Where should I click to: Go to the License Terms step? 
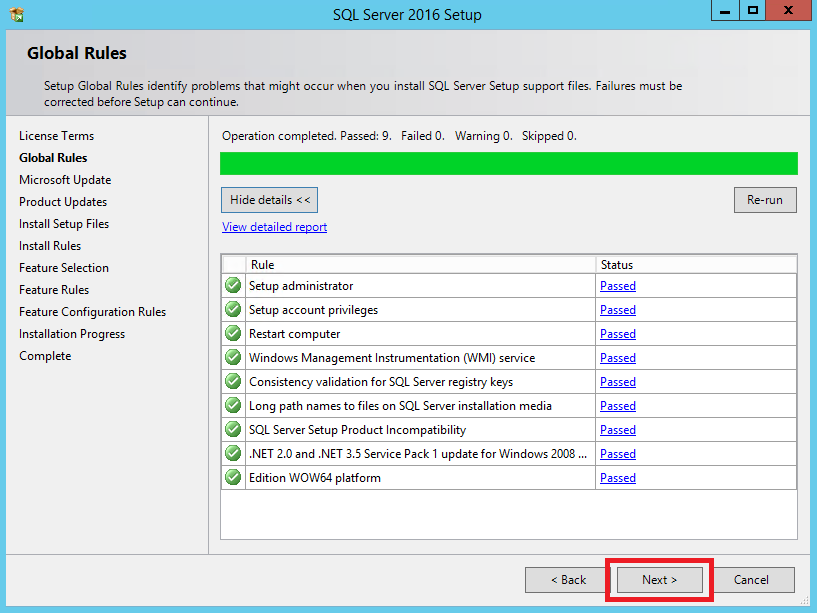click(x=57, y=136)
